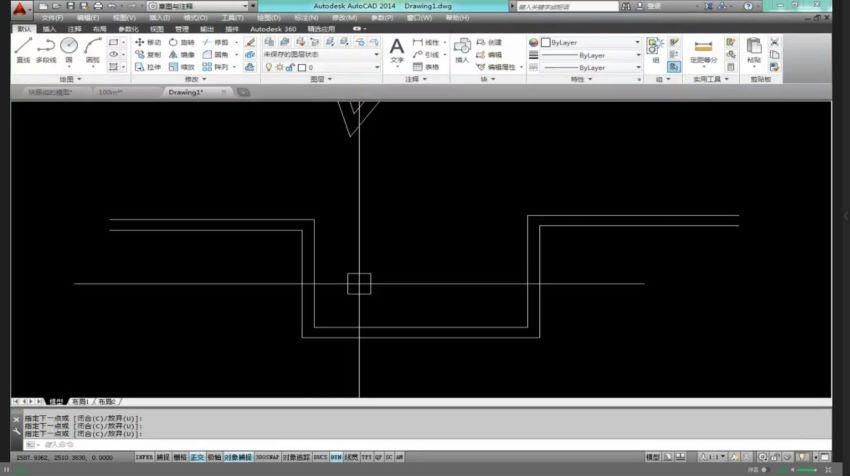Expand the Layers (图层) panel
The width and height of the screenshot is (850, 476).
click(321, 79)
